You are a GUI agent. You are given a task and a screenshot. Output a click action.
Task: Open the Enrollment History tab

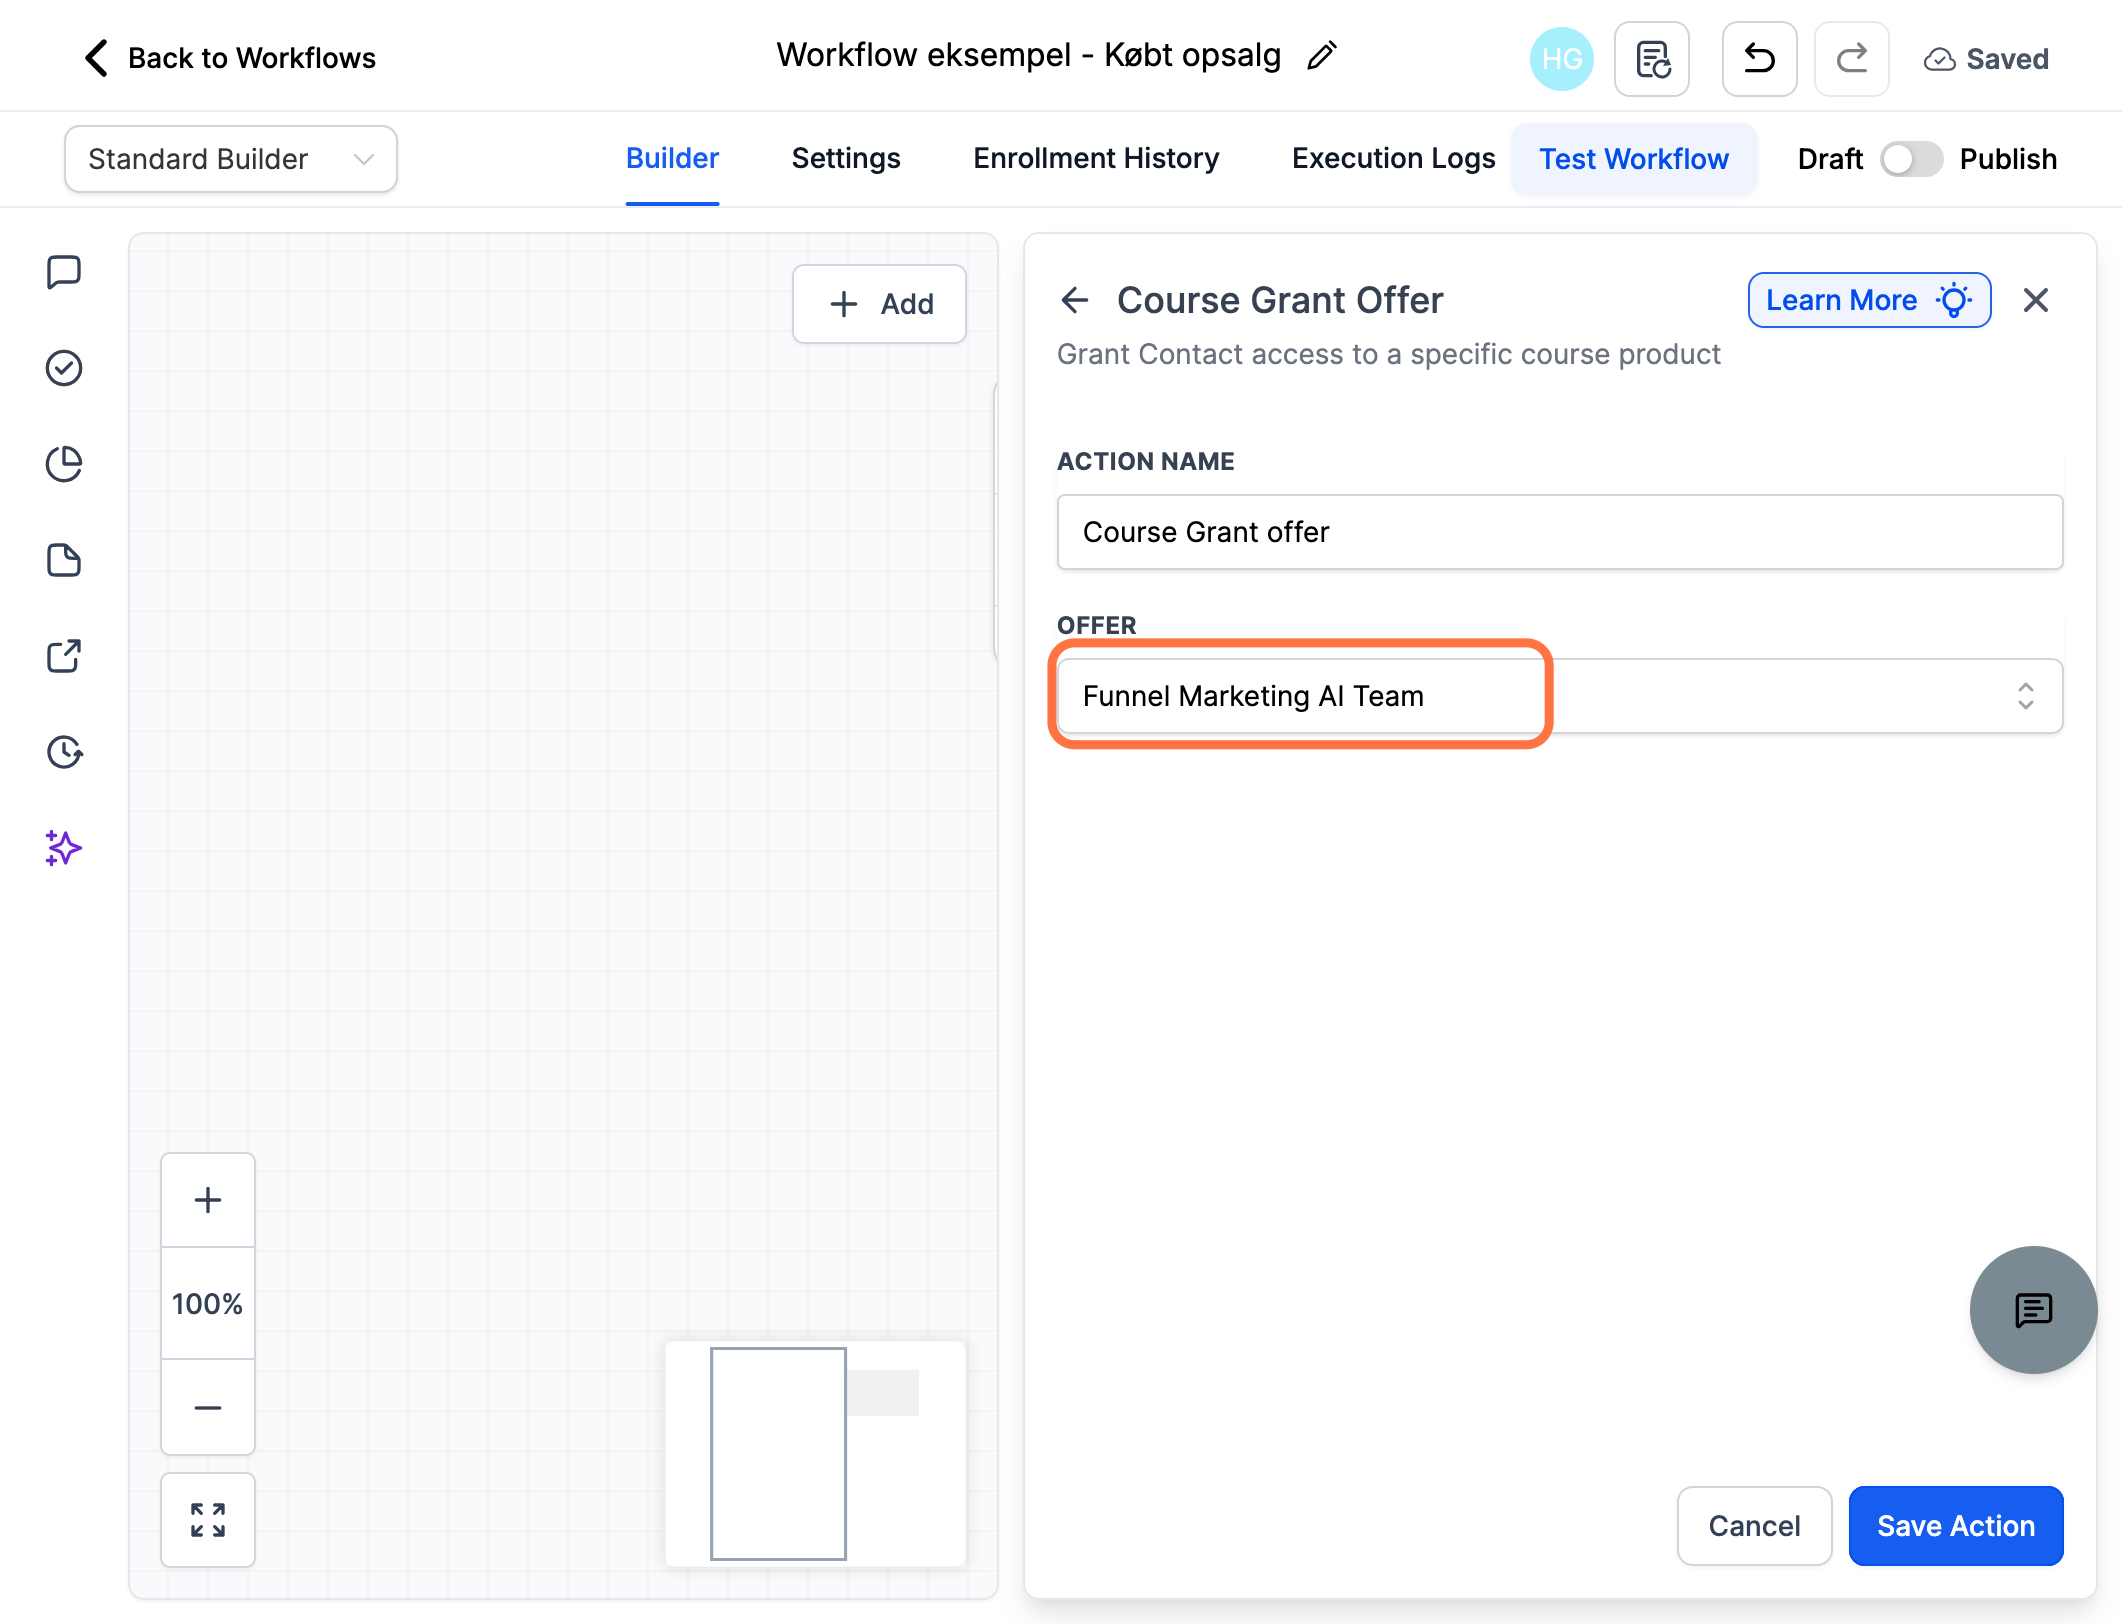point(1096,159)
